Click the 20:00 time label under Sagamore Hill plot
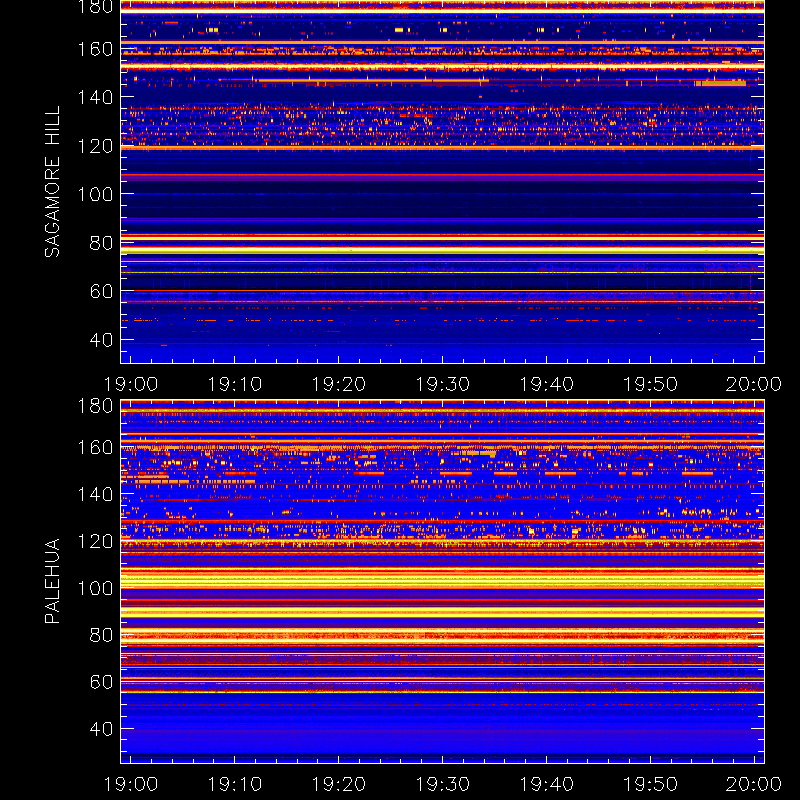The image size is (800, 800). point(754,384)
